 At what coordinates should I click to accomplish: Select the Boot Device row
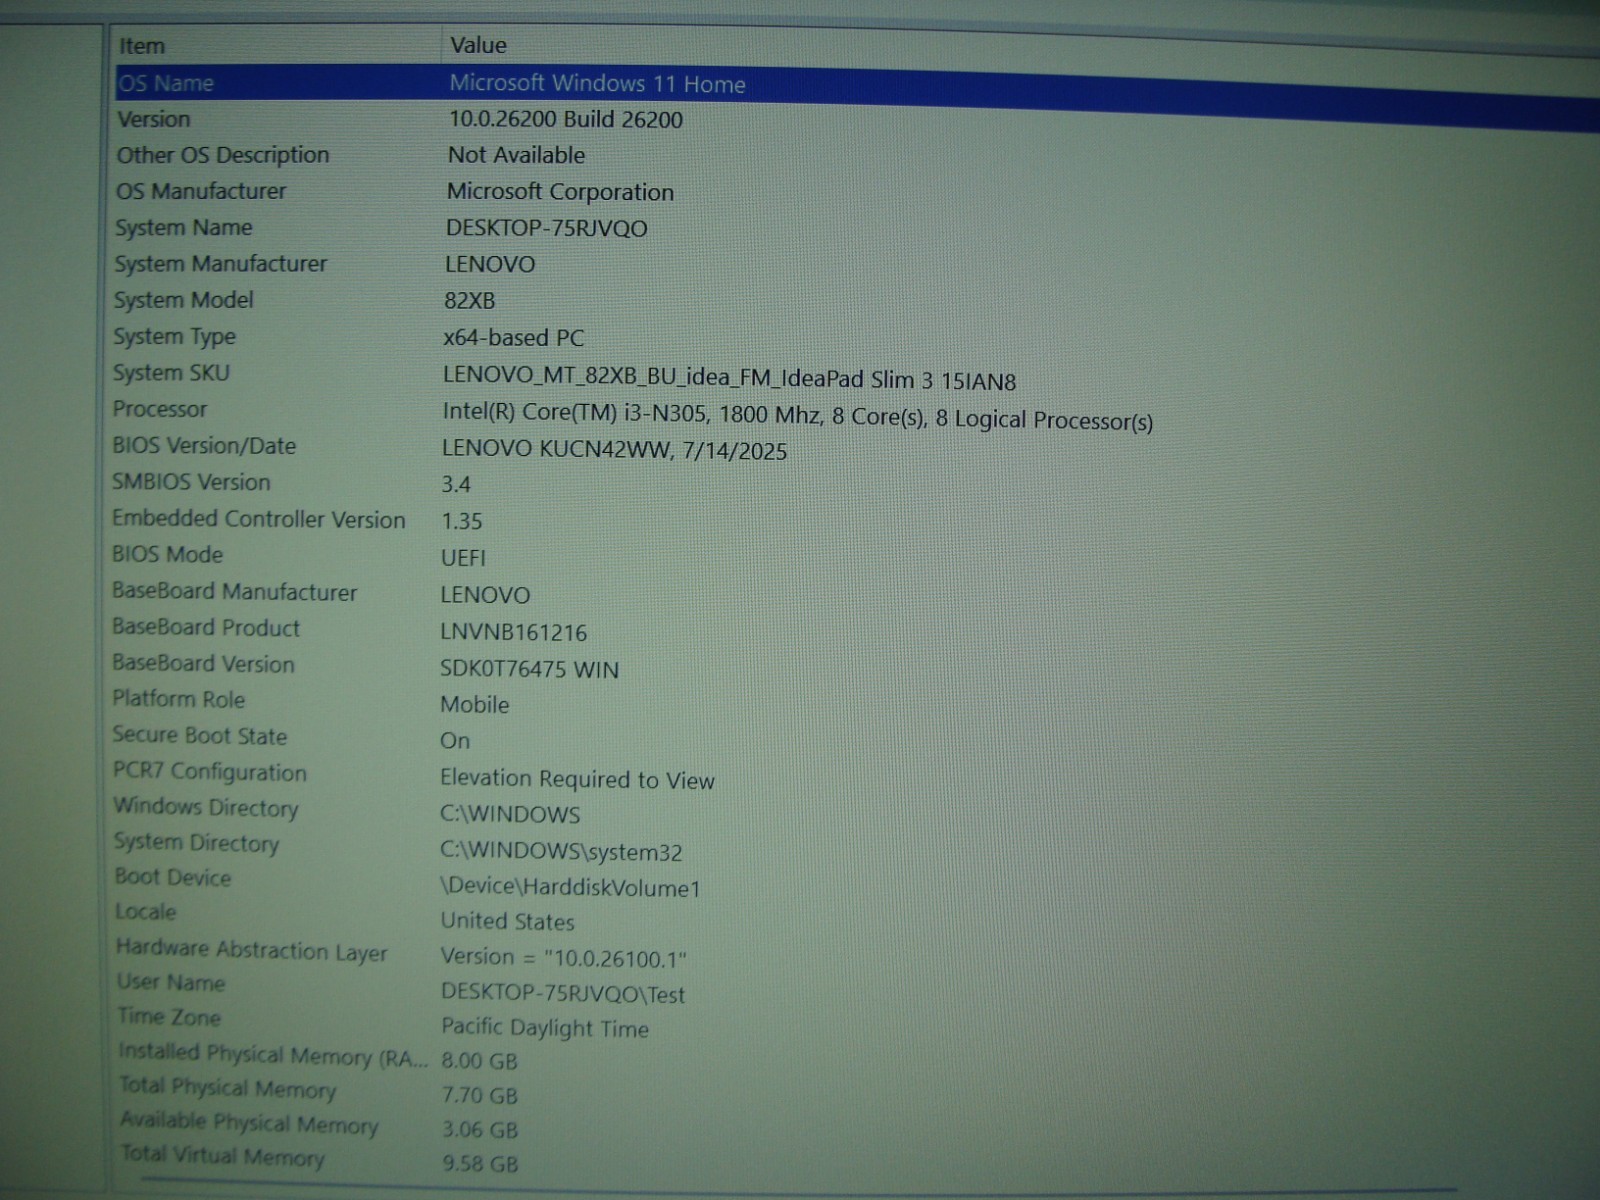coord(172,877)
